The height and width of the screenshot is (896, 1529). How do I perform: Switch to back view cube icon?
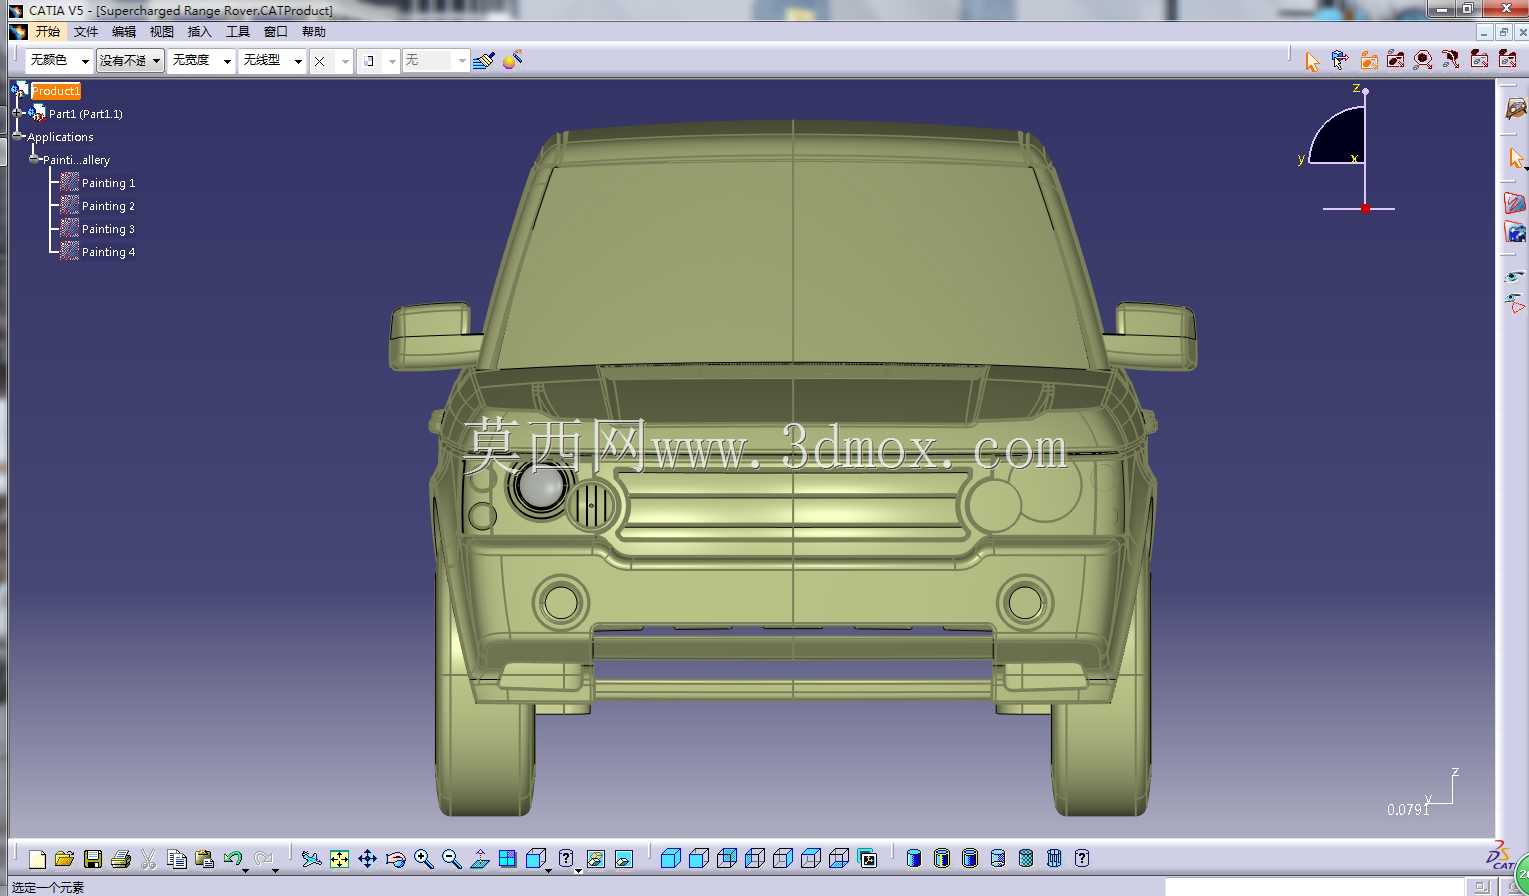727,858
